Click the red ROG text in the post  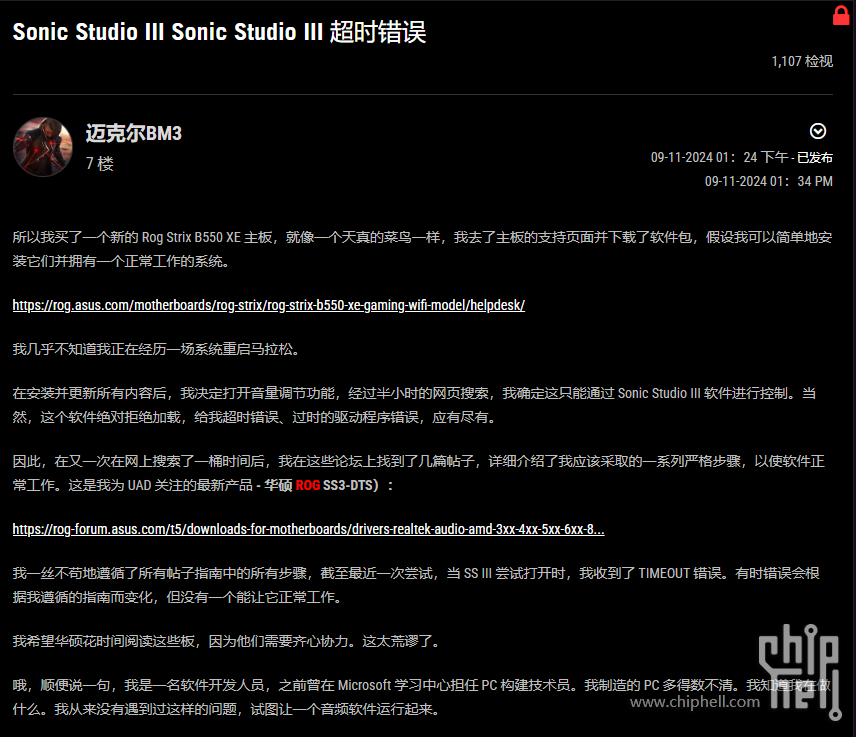coord(308,485)
